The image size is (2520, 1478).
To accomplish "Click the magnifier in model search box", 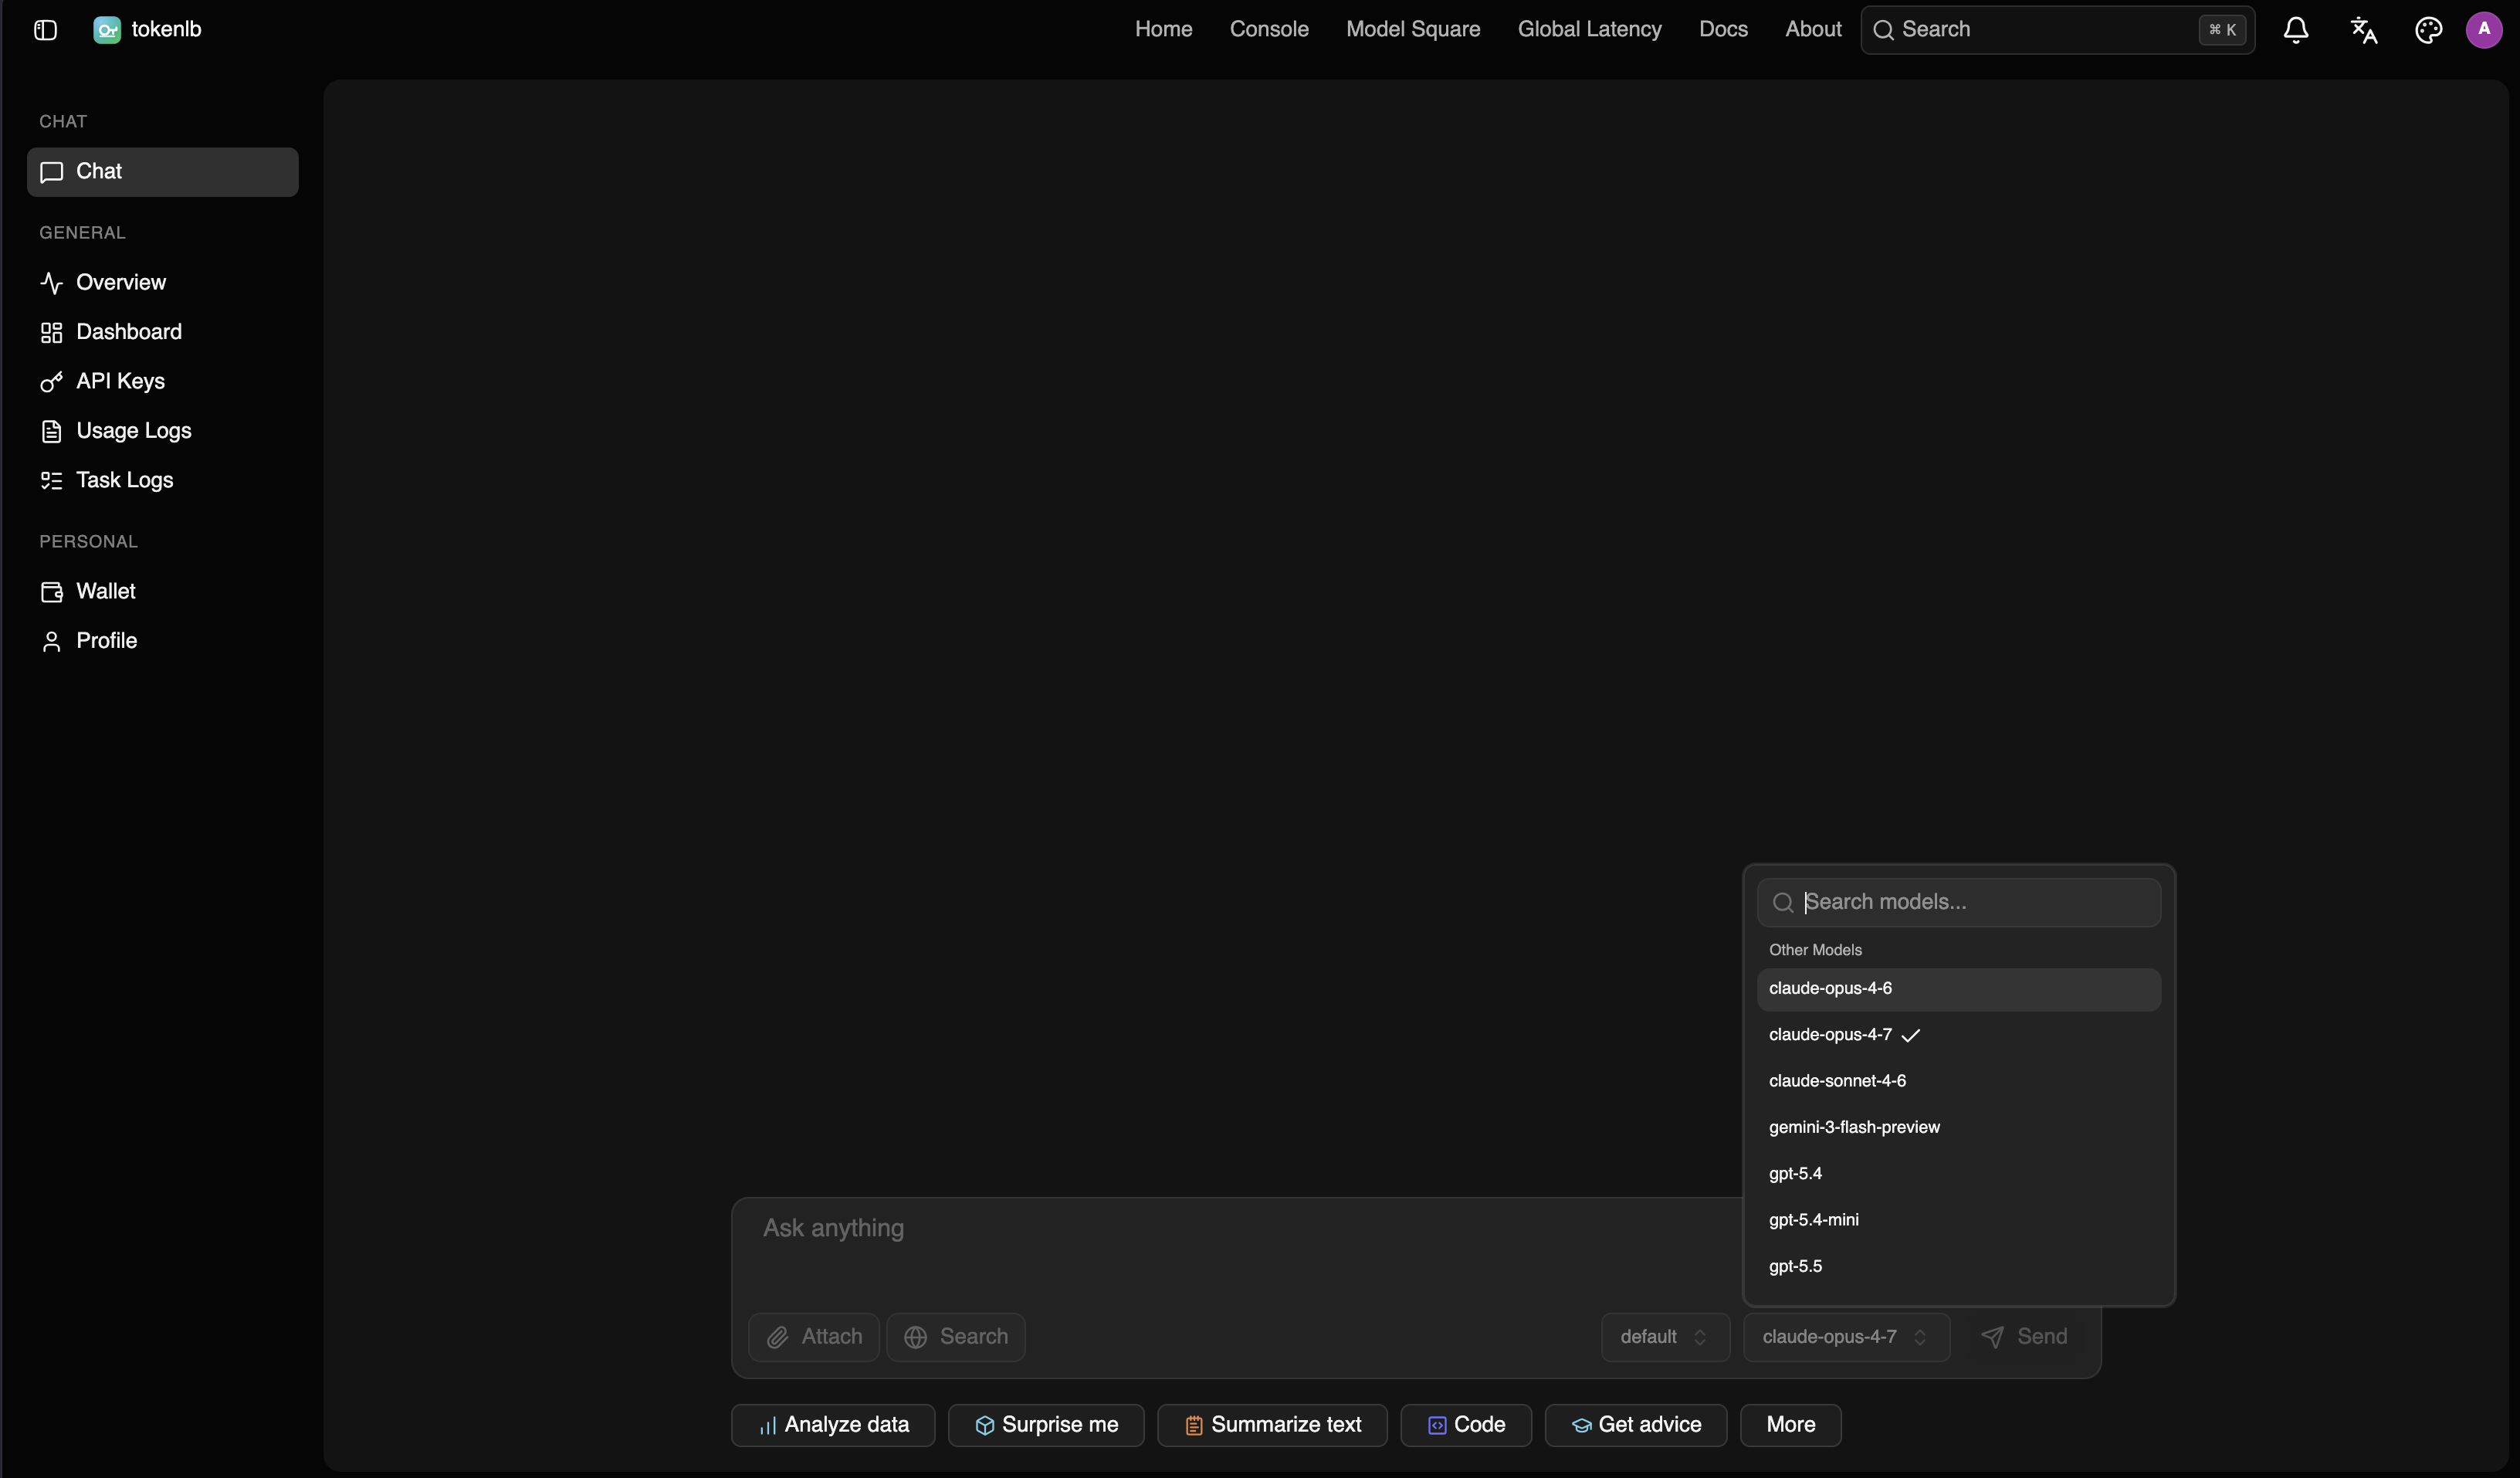I will click(1782, 903).
